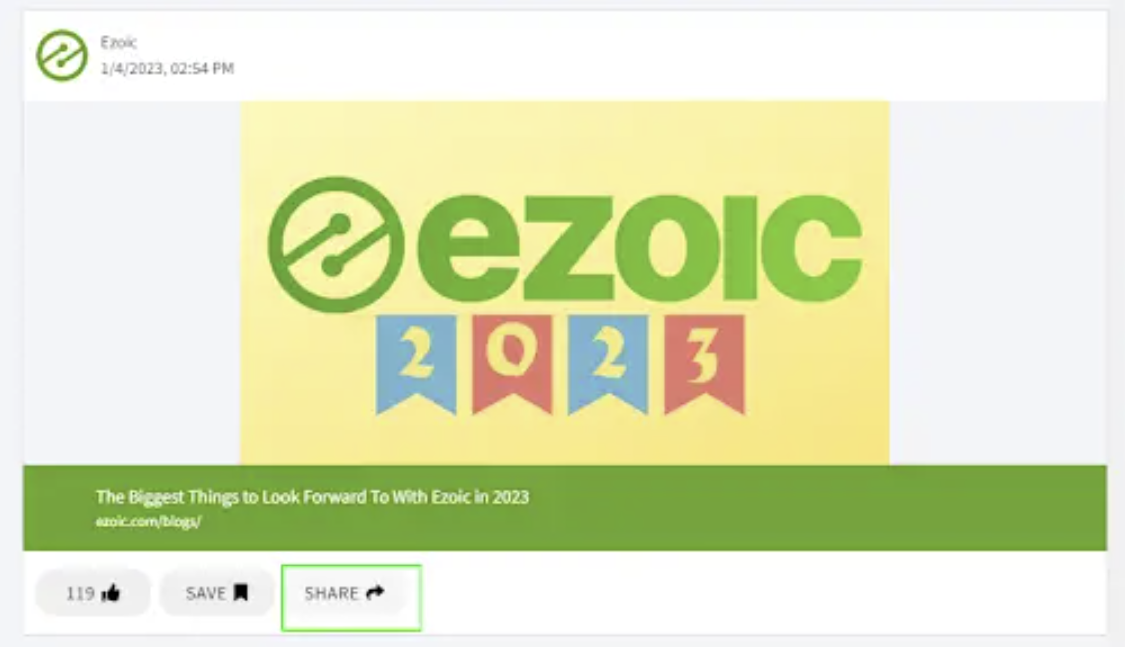Like the post with thumbs-up icon
The height and width of the screenshot is (647, 1125).
coord(111,593)
